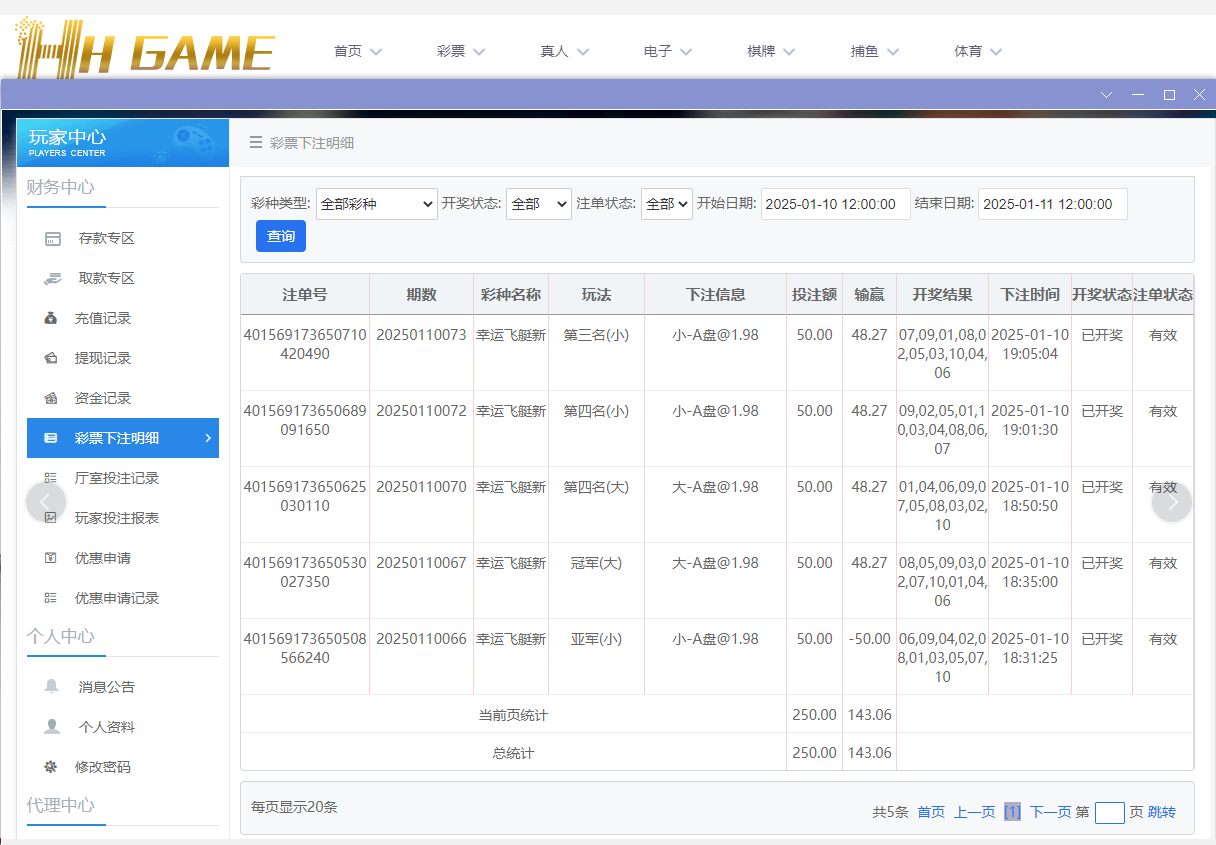Open 消息公告 announcements via its bell icon

click(x=54, y=686)
